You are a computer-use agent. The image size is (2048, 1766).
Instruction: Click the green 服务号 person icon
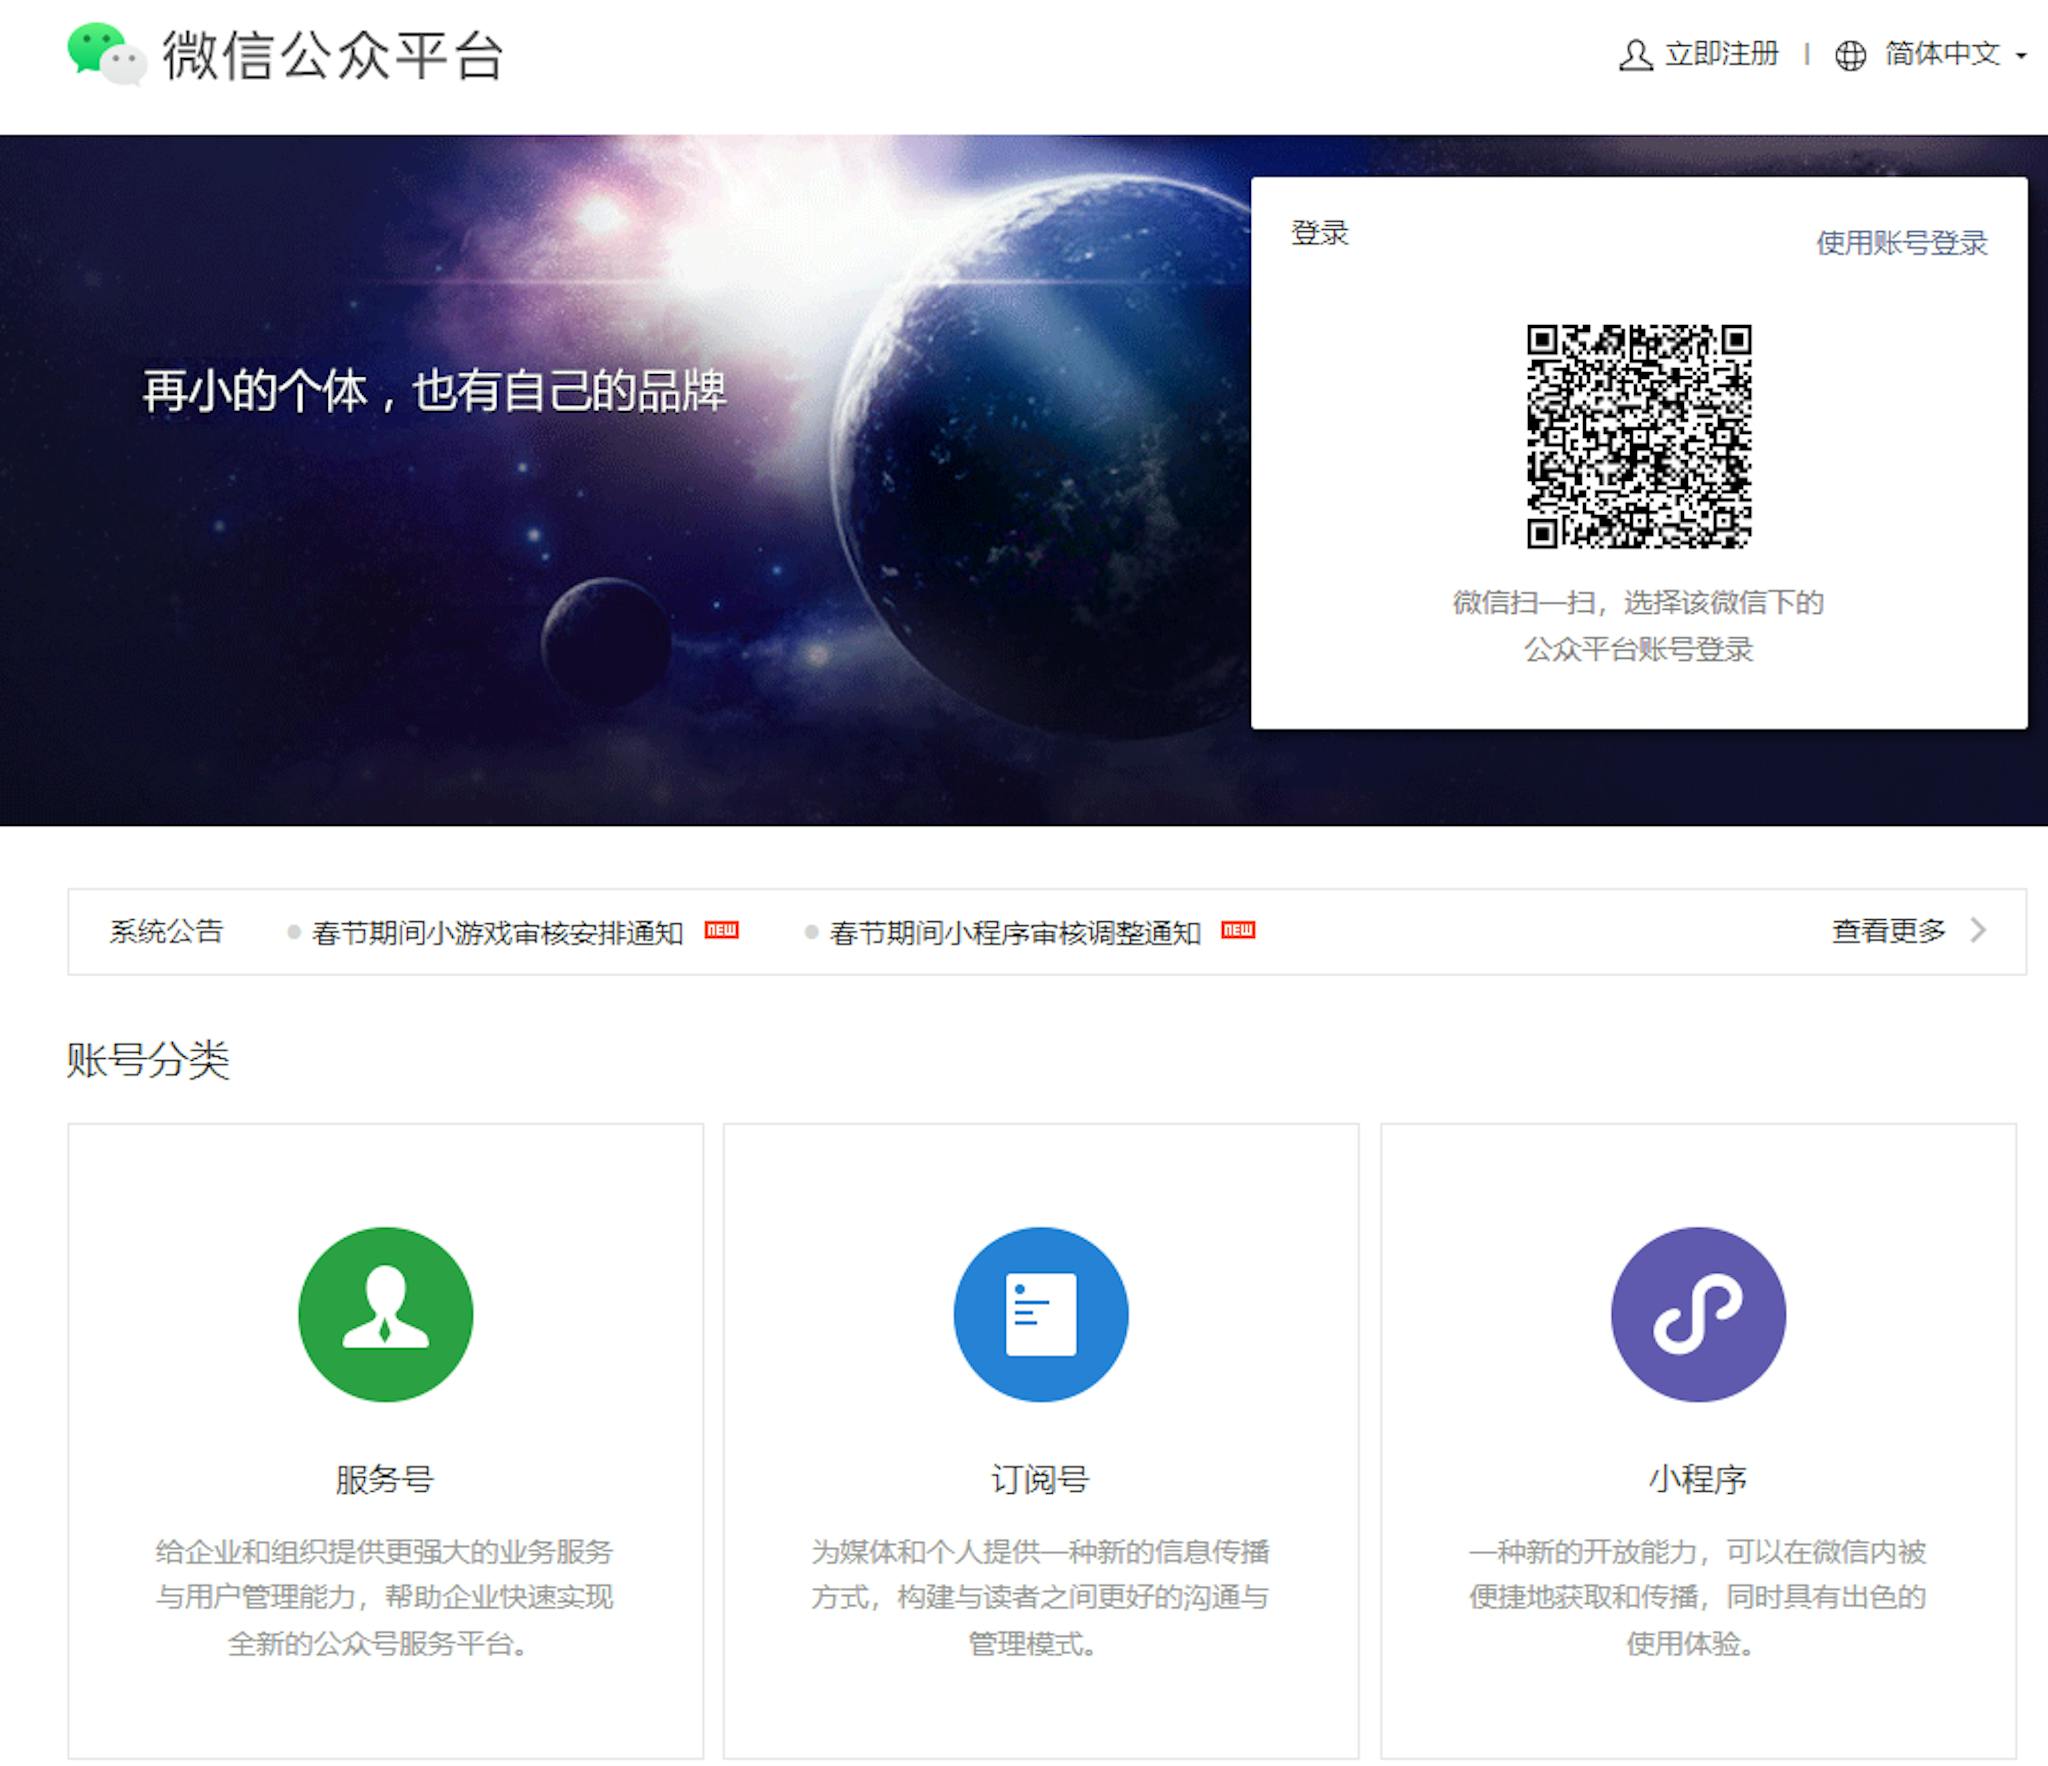coord(386,1314)
